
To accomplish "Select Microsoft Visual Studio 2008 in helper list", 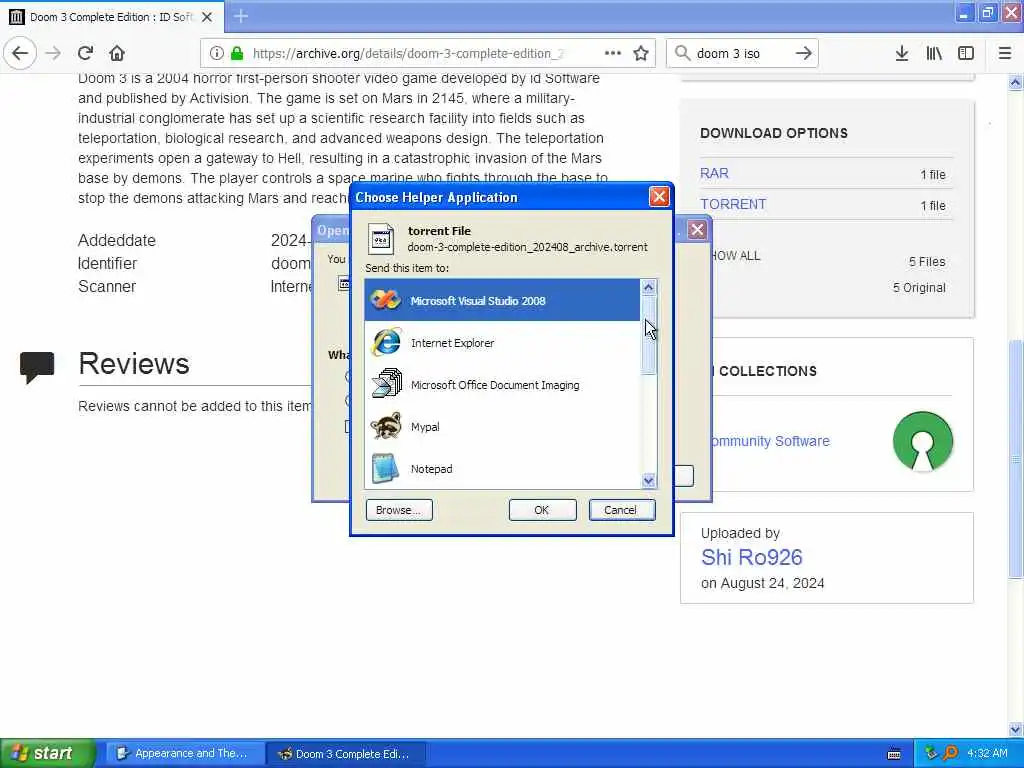I will (x=502, y=300).
